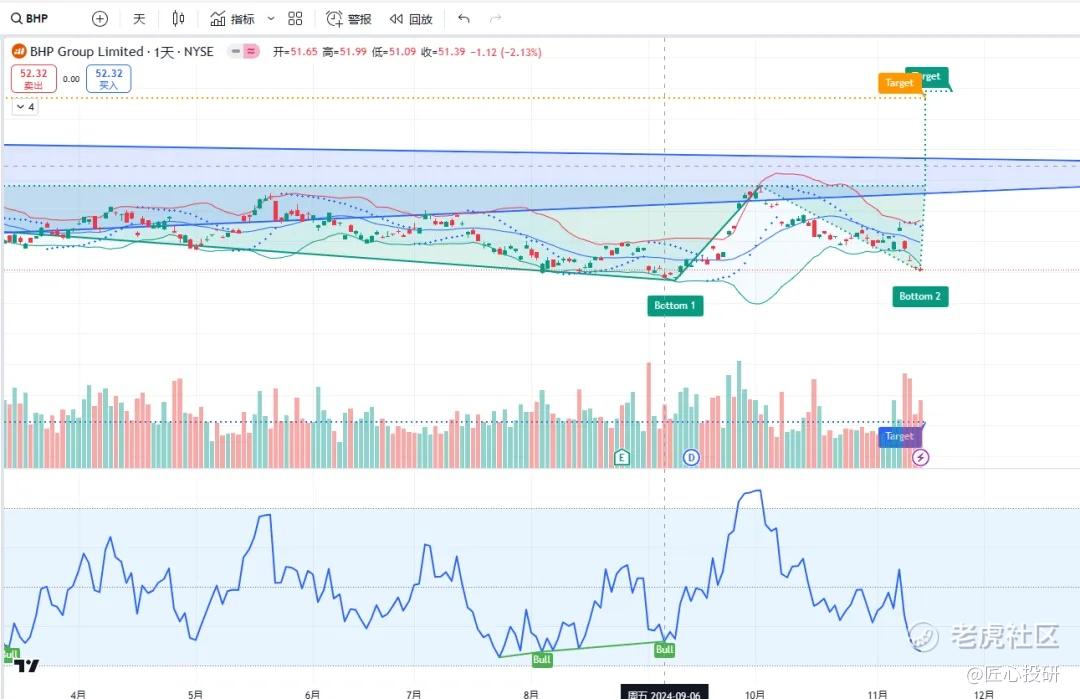Viewport: 1080px width, 699px height.
Task: Add a symbol to compare with plus icon
Action: click(100, 19)
